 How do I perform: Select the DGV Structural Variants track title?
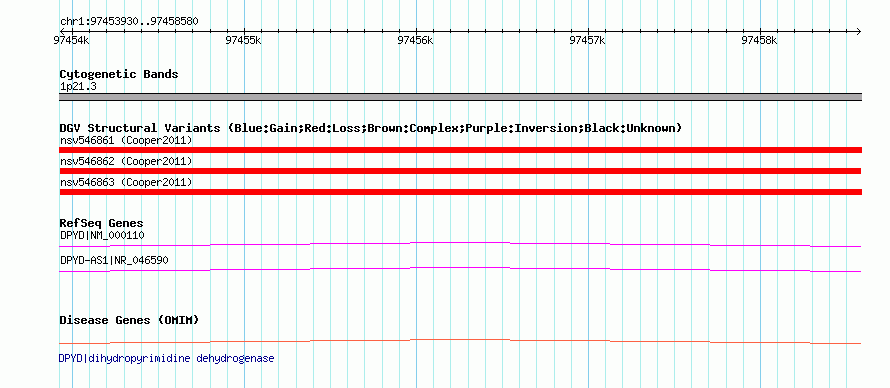(x=371, y=128)
